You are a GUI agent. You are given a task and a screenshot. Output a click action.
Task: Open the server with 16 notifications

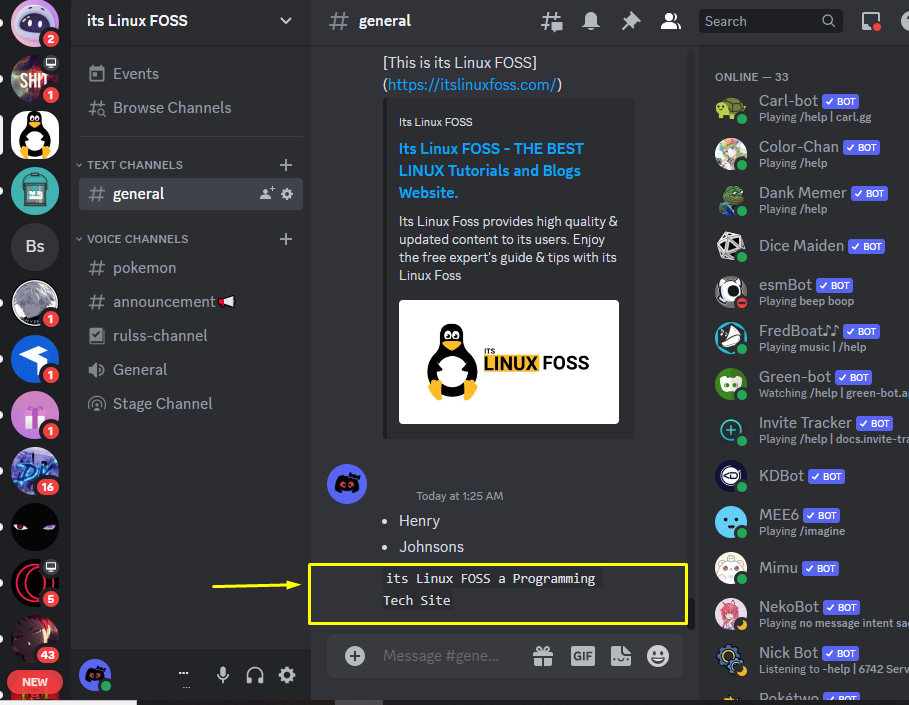[x=35, y=471]
